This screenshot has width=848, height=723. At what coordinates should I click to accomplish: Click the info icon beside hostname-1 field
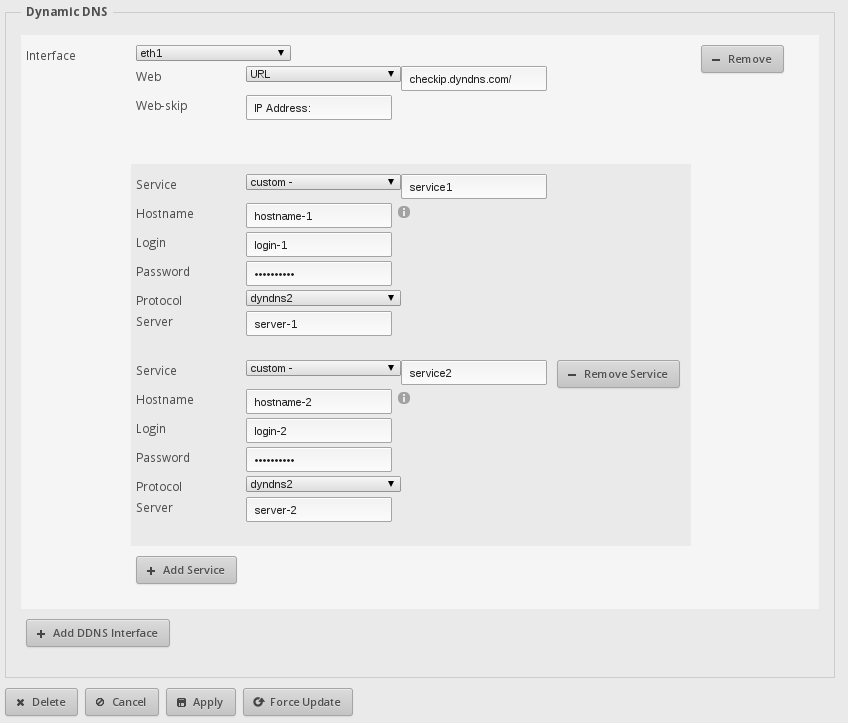click(404, 212)
